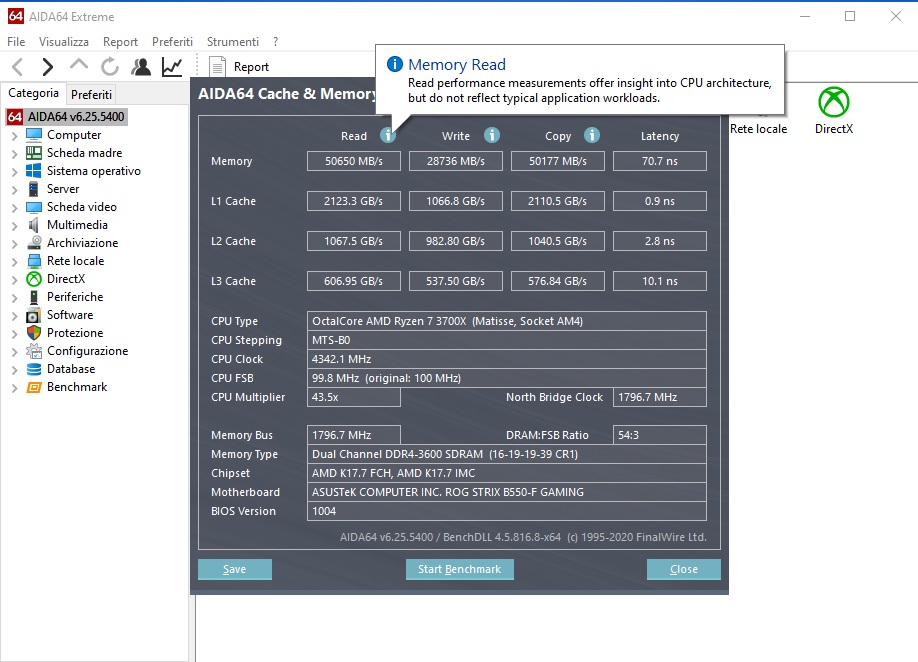Click the Memory Latency value 70.7 ns
The image size is (918, 662).
pos(660,161)
